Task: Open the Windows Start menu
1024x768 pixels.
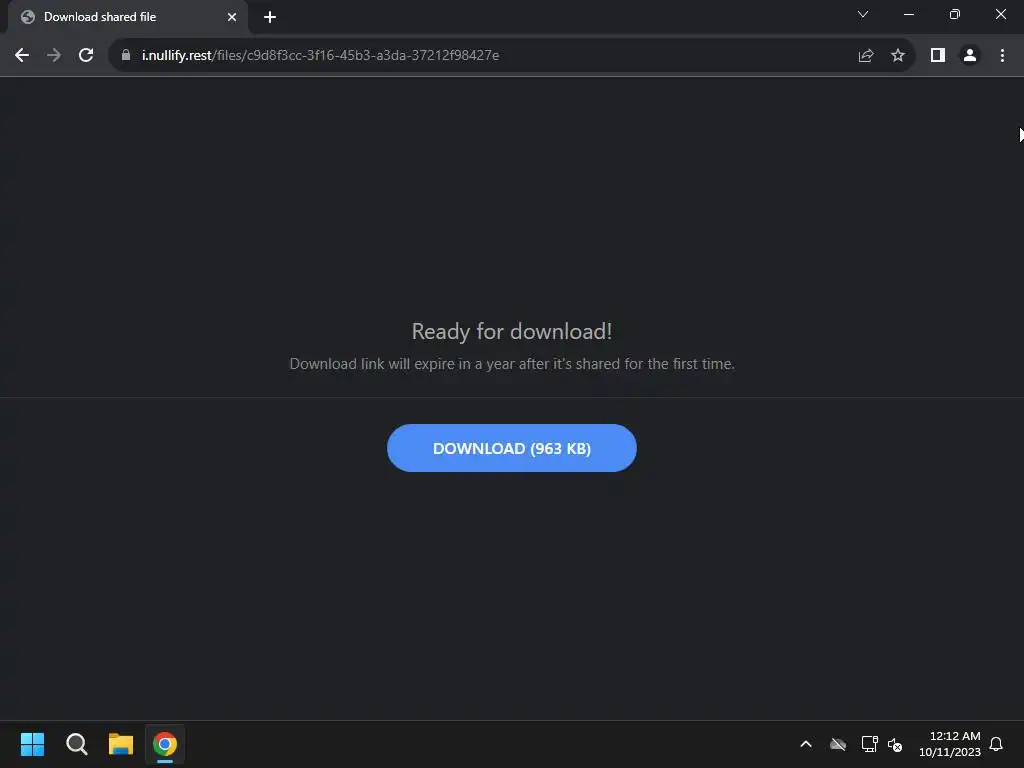Action: pyautogui.click(x=32, y=744)
